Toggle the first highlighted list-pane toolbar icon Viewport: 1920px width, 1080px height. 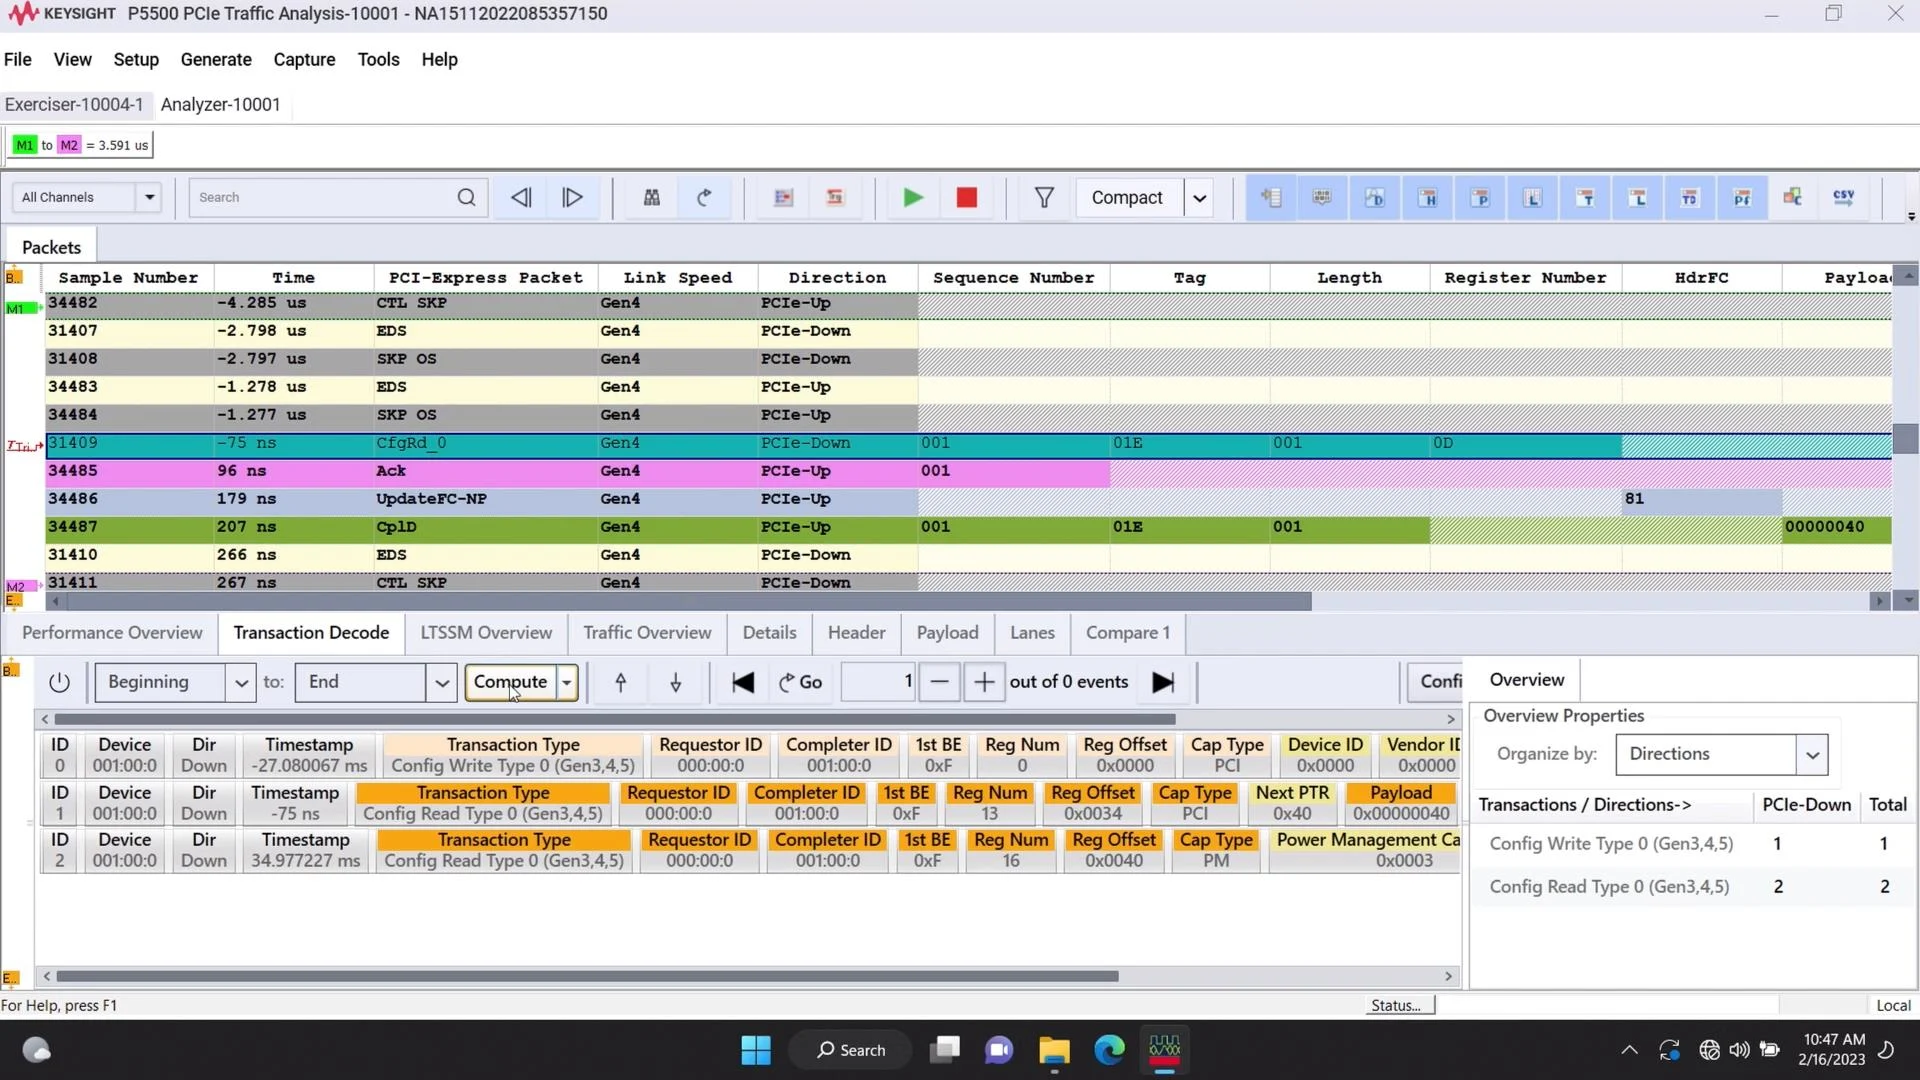1271,197
